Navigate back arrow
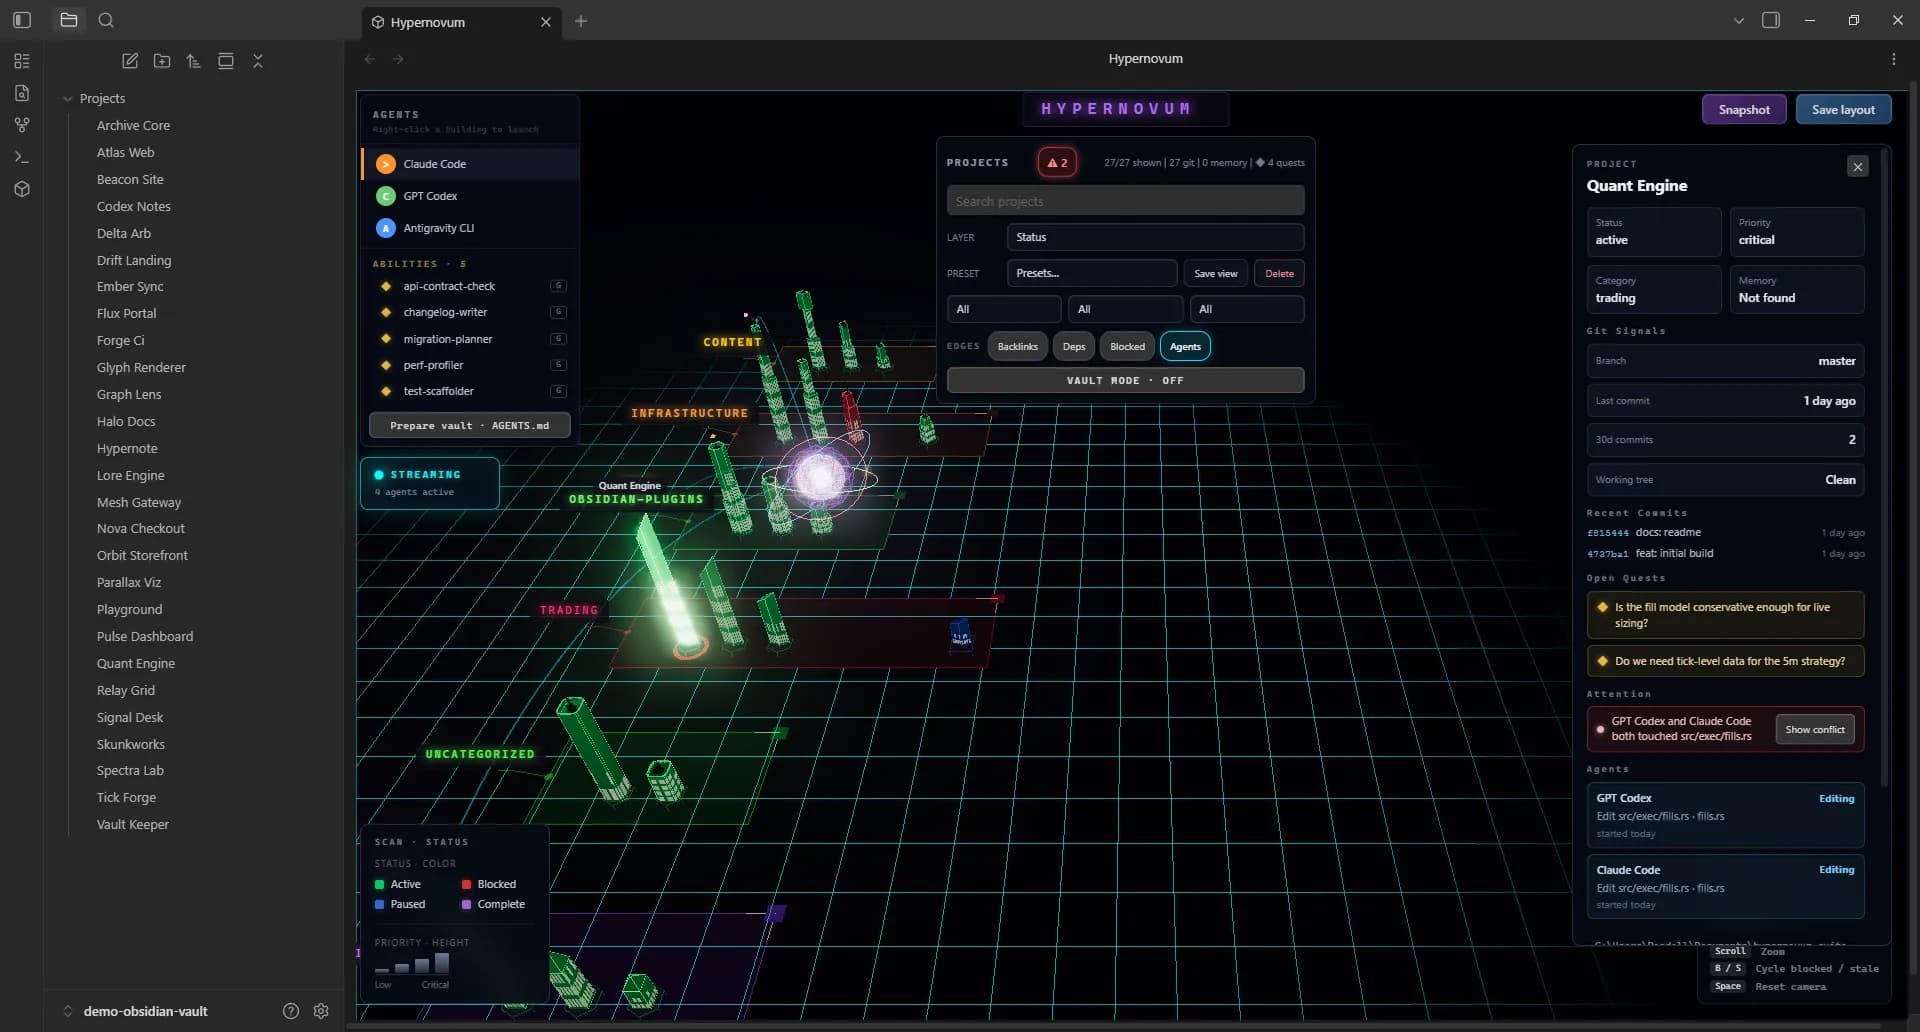This screenshot has height=1032, width=1920. click(370, 59)
